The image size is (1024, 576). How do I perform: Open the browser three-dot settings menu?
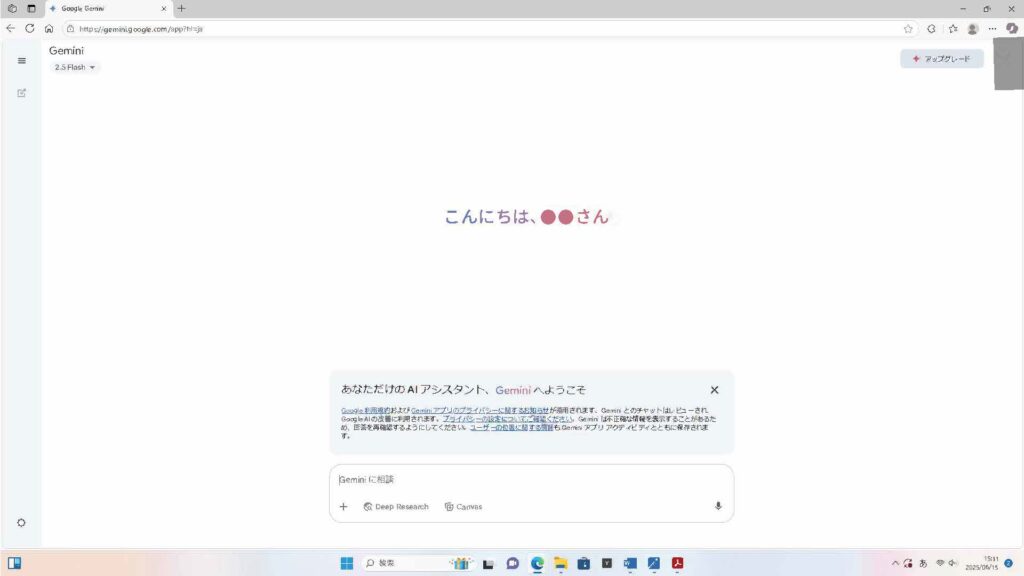pos(992,29)
